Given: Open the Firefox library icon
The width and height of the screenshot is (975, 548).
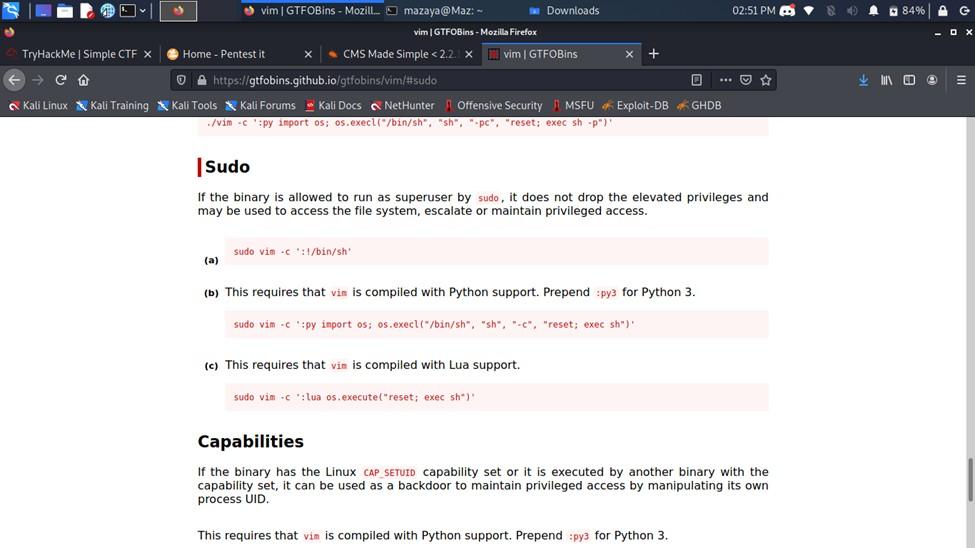Looking at the screenshot, I should (x=886, y=80).
